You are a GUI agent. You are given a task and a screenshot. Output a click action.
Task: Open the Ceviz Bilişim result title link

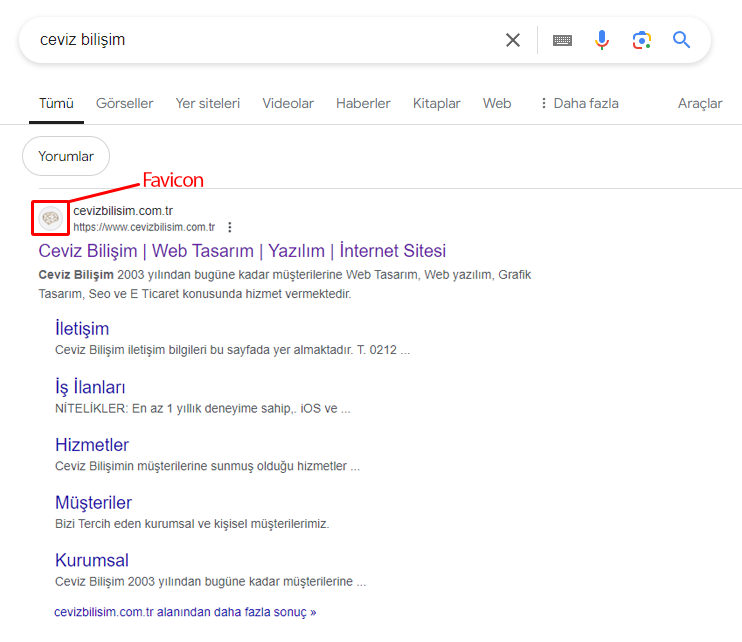[x=242, y=251]
